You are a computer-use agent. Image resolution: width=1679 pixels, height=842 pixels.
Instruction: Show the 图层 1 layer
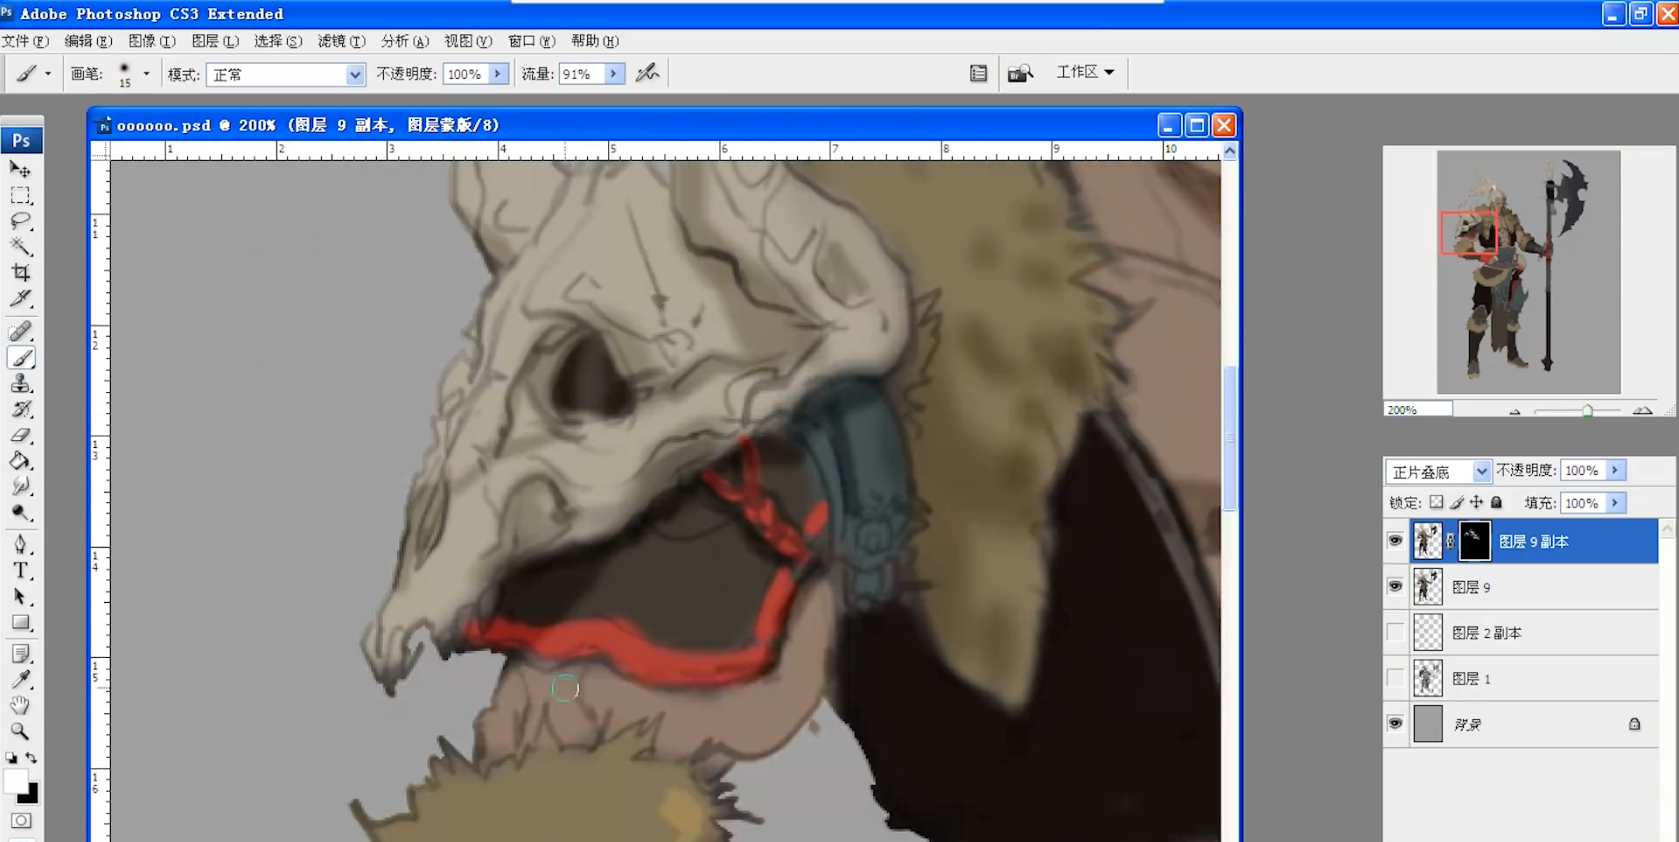click(1395, 679)
